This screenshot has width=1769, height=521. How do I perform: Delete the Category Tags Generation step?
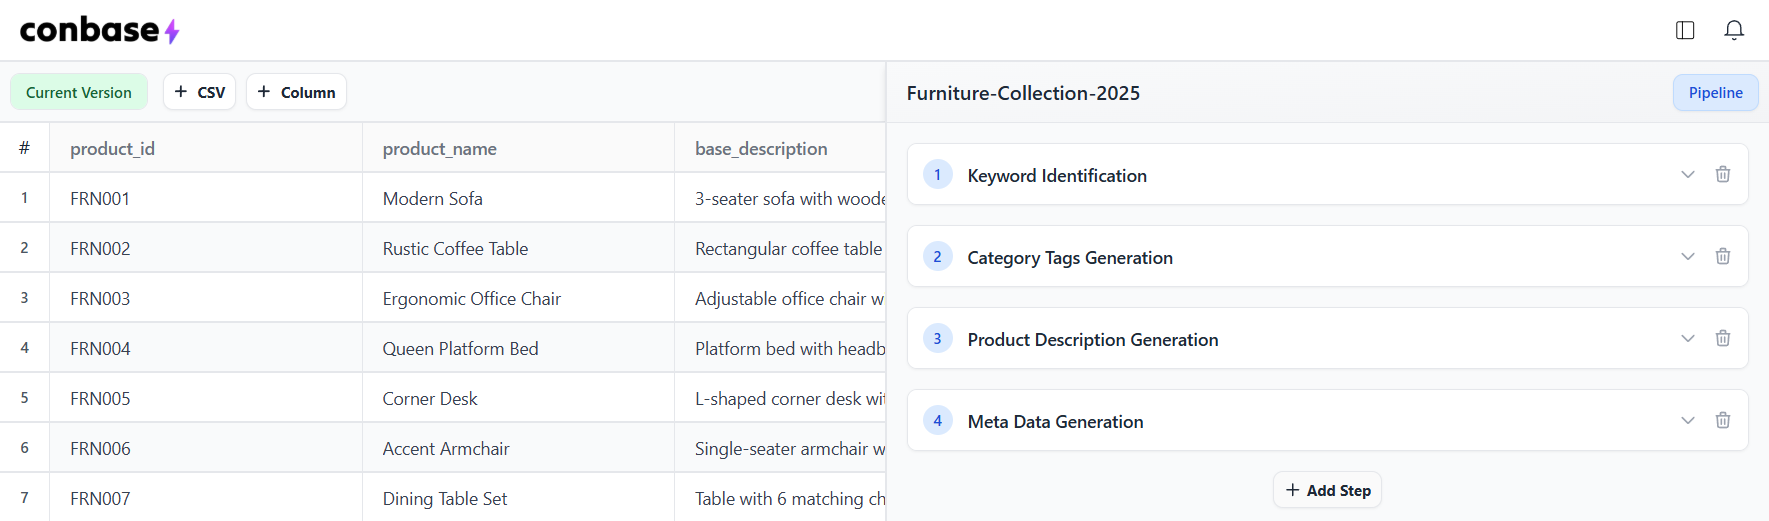pos(1723,256)
